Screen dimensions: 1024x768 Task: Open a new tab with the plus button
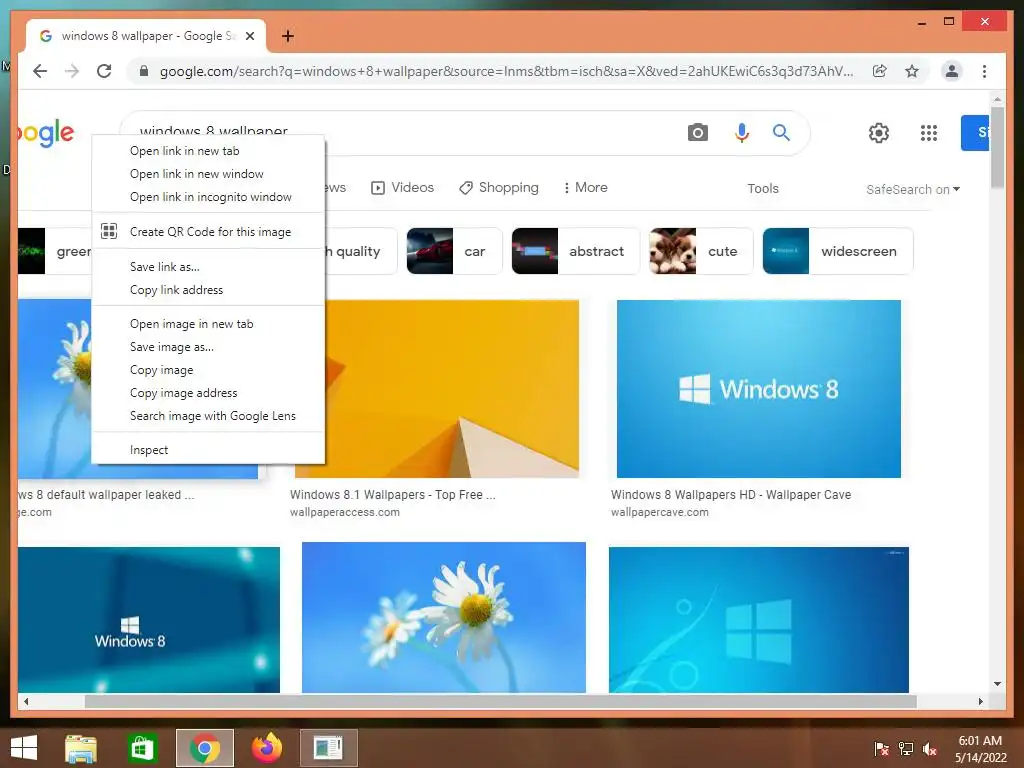(288, 36)
